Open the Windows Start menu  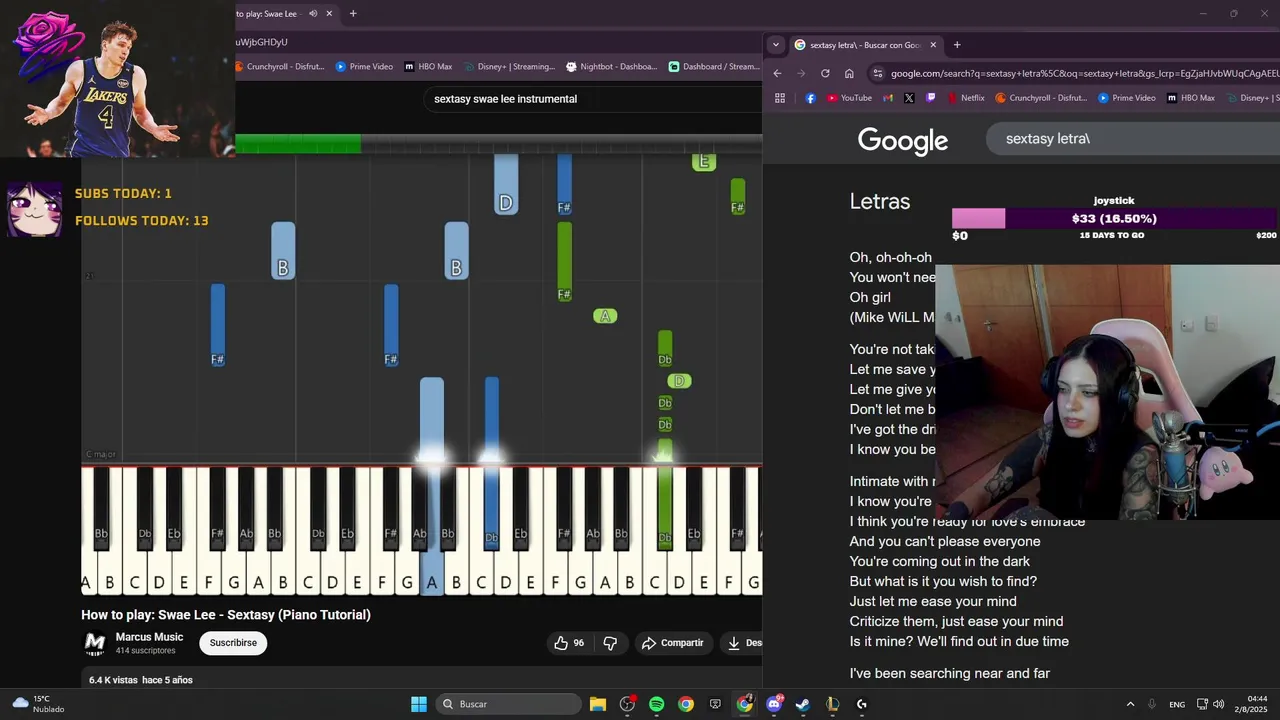click(x=419, y=704)
